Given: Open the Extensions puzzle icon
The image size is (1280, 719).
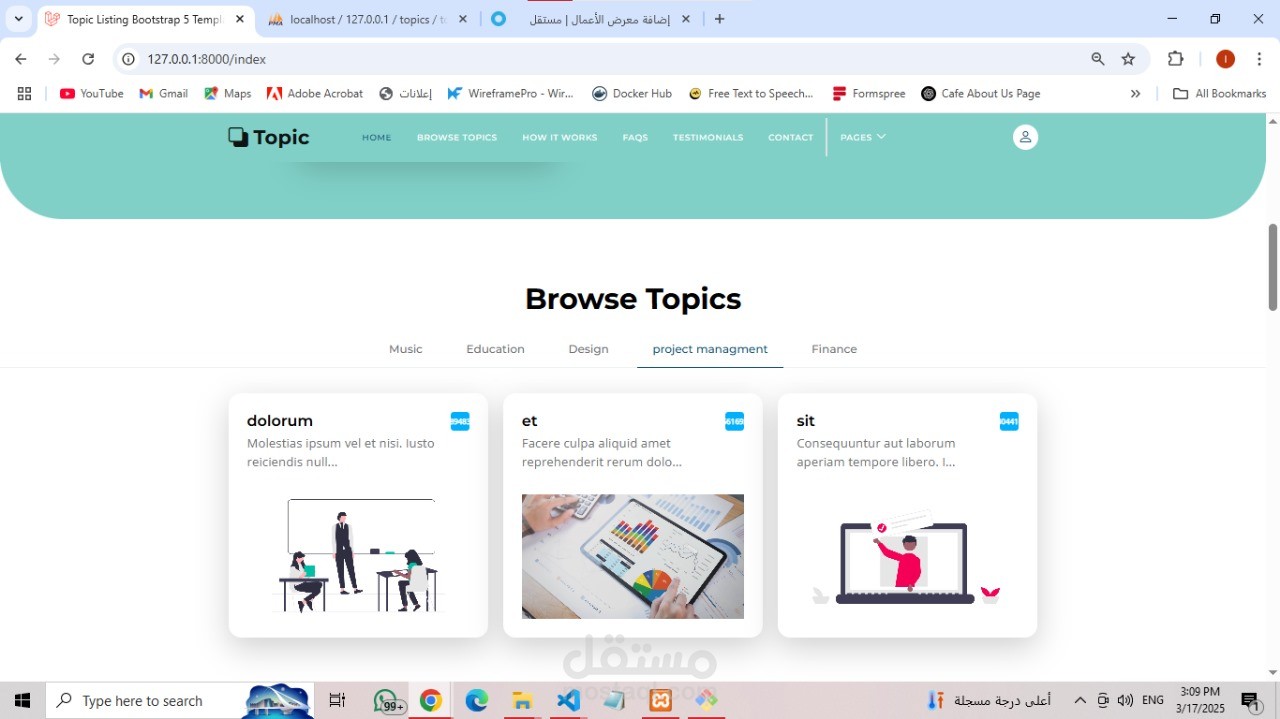Looking at the screenshot, I should point(1176,59).
